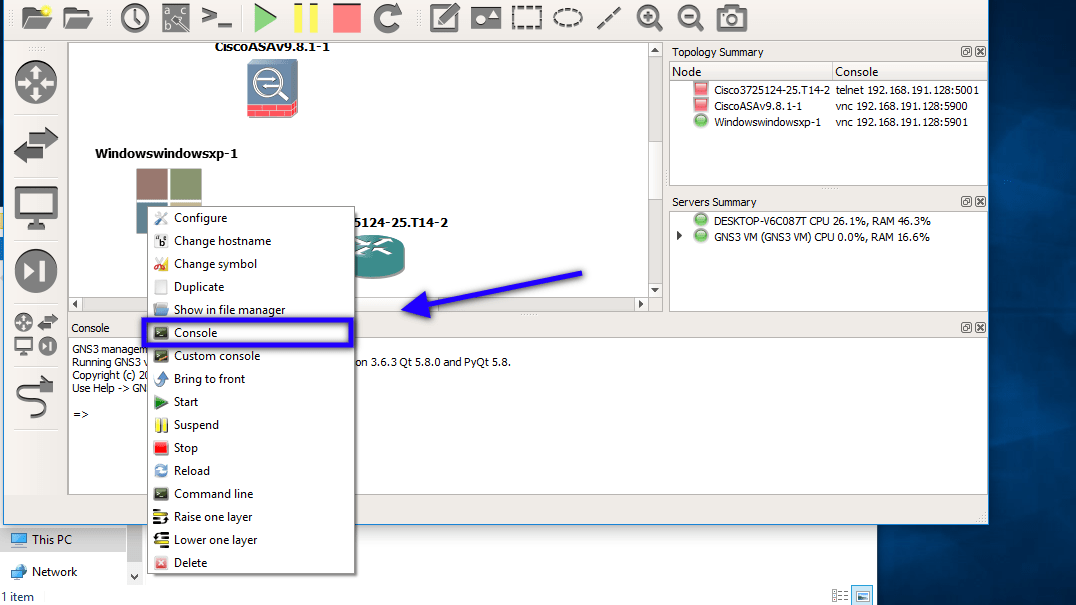Click the Zoom out magnifier icon

[x=690, y=18]
